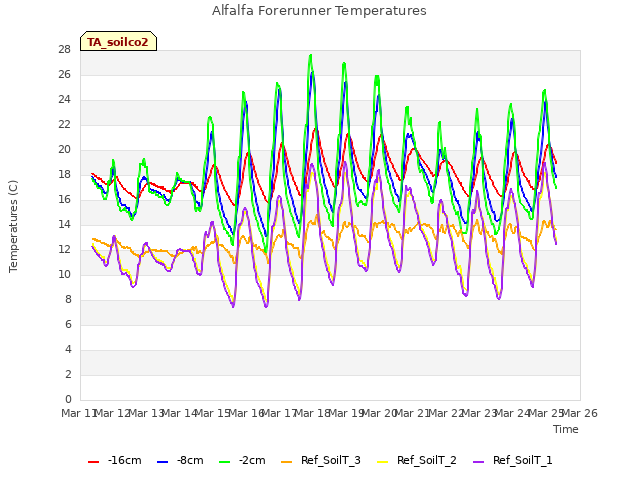The height and width of the screenshot is (480, 640).
Task: Click the 20 y-axis tick label
Action: click(65, 149)
